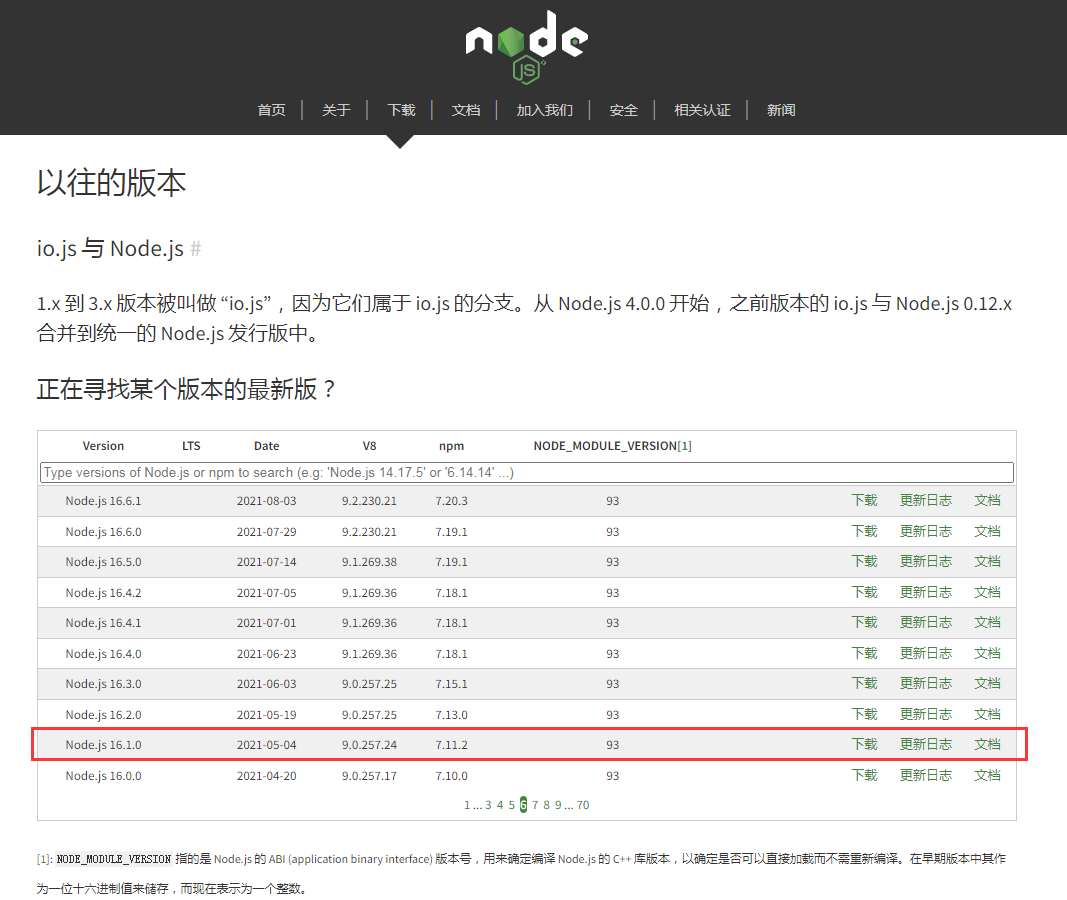The image size is (1067, 900).
Task: Sort by the npm column header
Action: coord(451,446)
